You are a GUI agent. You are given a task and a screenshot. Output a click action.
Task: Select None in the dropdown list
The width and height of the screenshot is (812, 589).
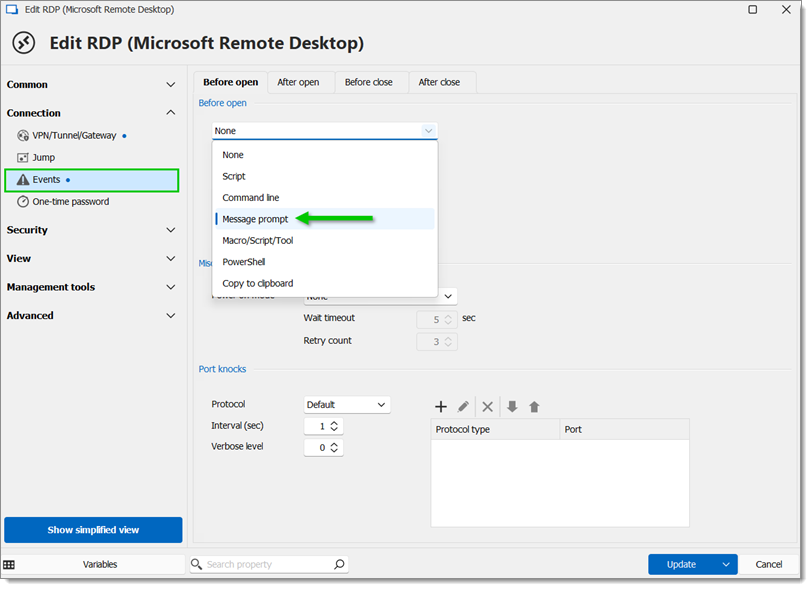(325, 155)
